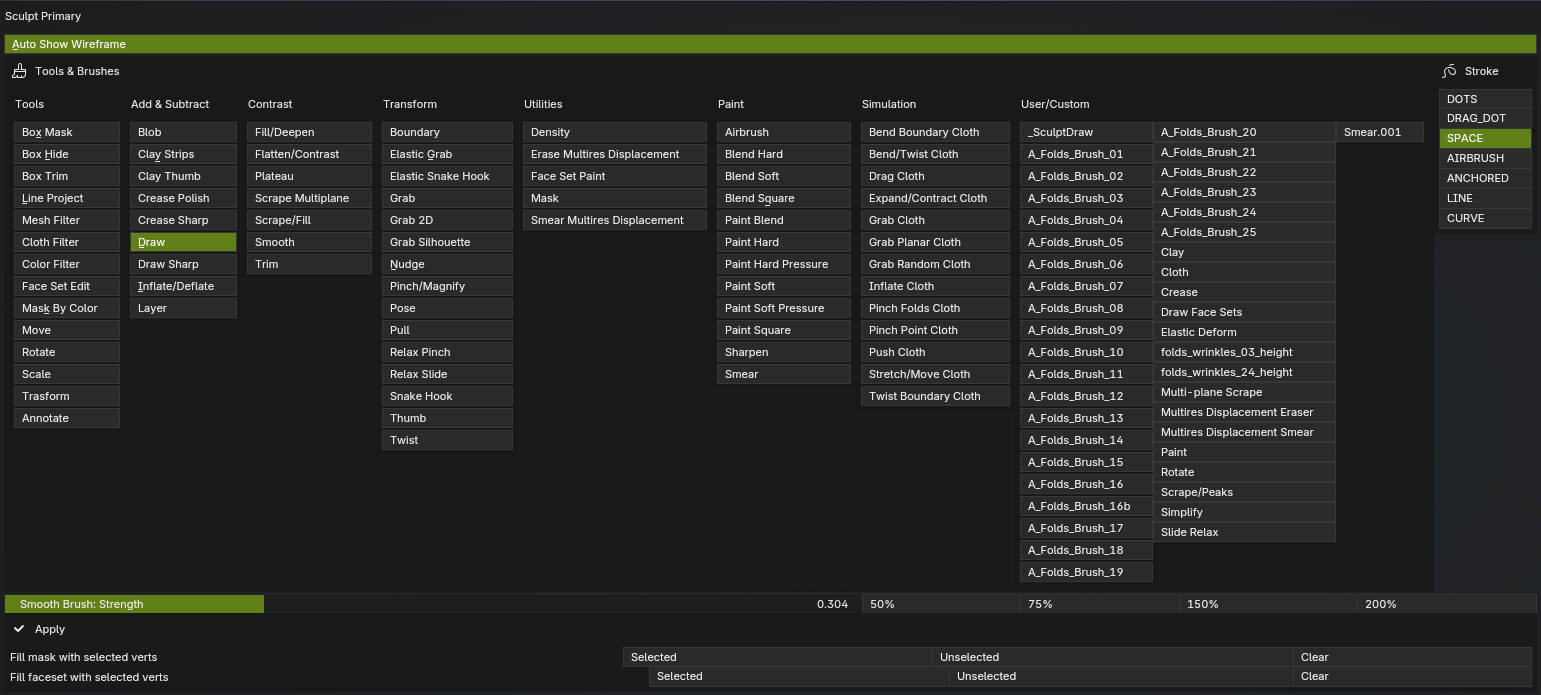
Task: Pick the folds_wrinkles_03_height brush
Action: pos(1245,352)
